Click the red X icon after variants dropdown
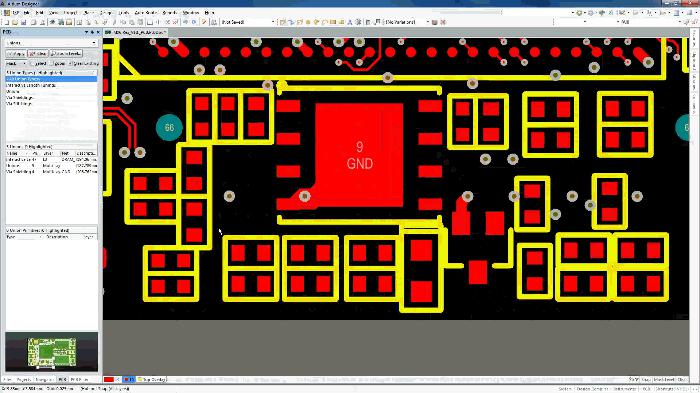The height and width of the screenshot is (393, 700). 443,22
